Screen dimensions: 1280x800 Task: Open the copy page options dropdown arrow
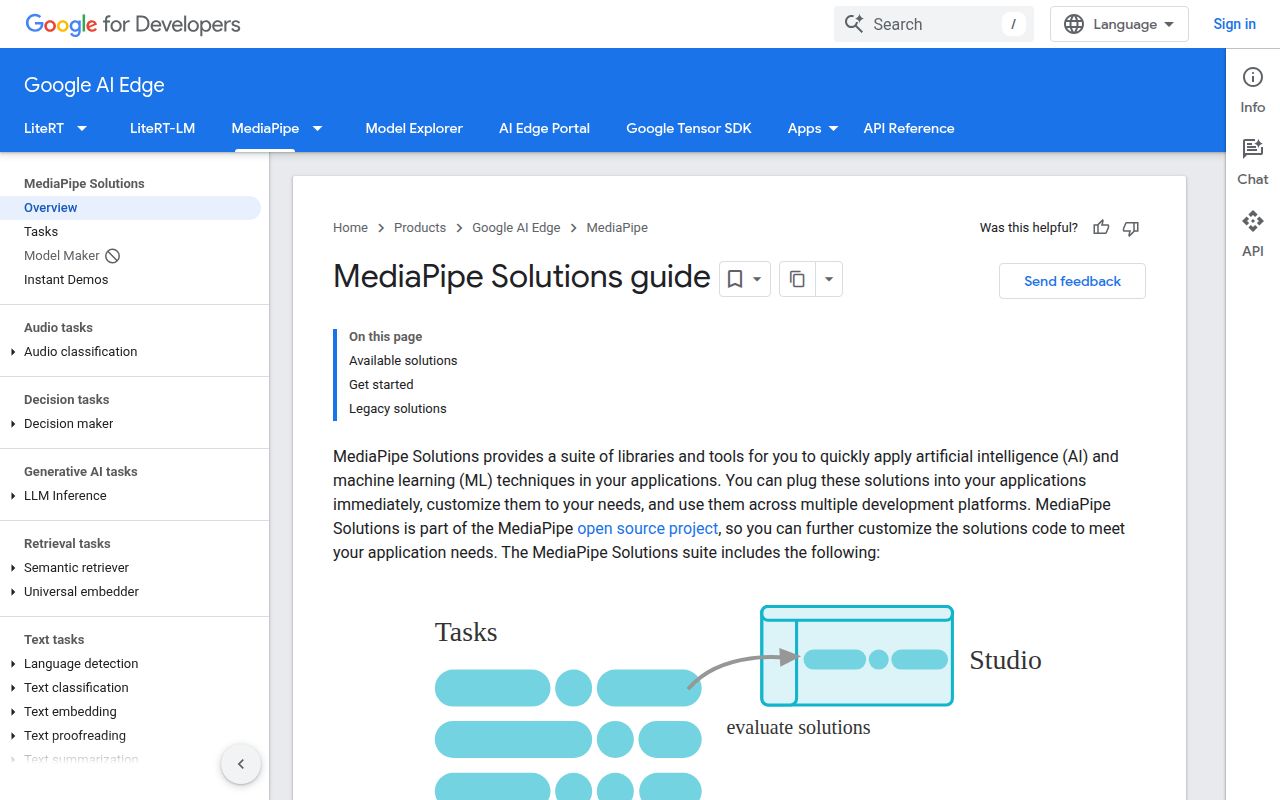point(829,279)
